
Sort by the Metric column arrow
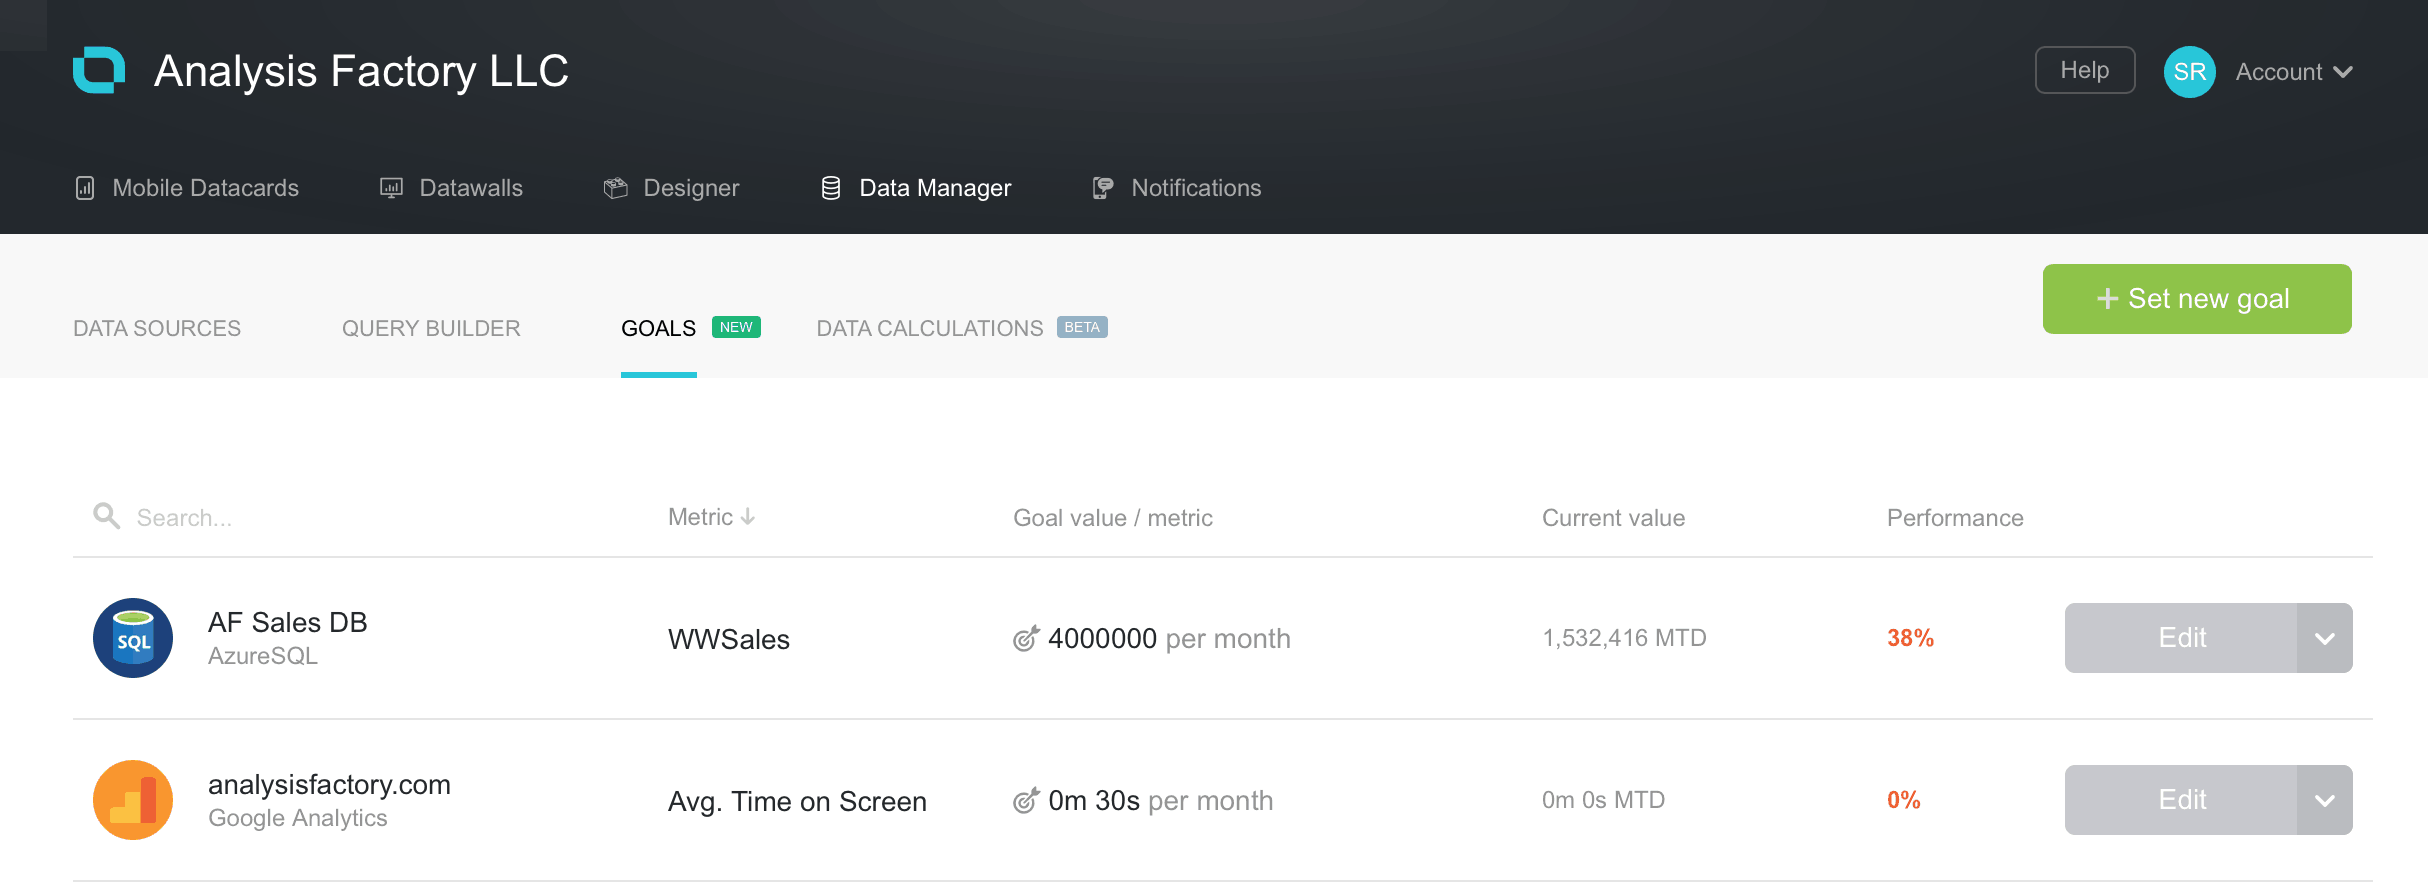[748, 517]
